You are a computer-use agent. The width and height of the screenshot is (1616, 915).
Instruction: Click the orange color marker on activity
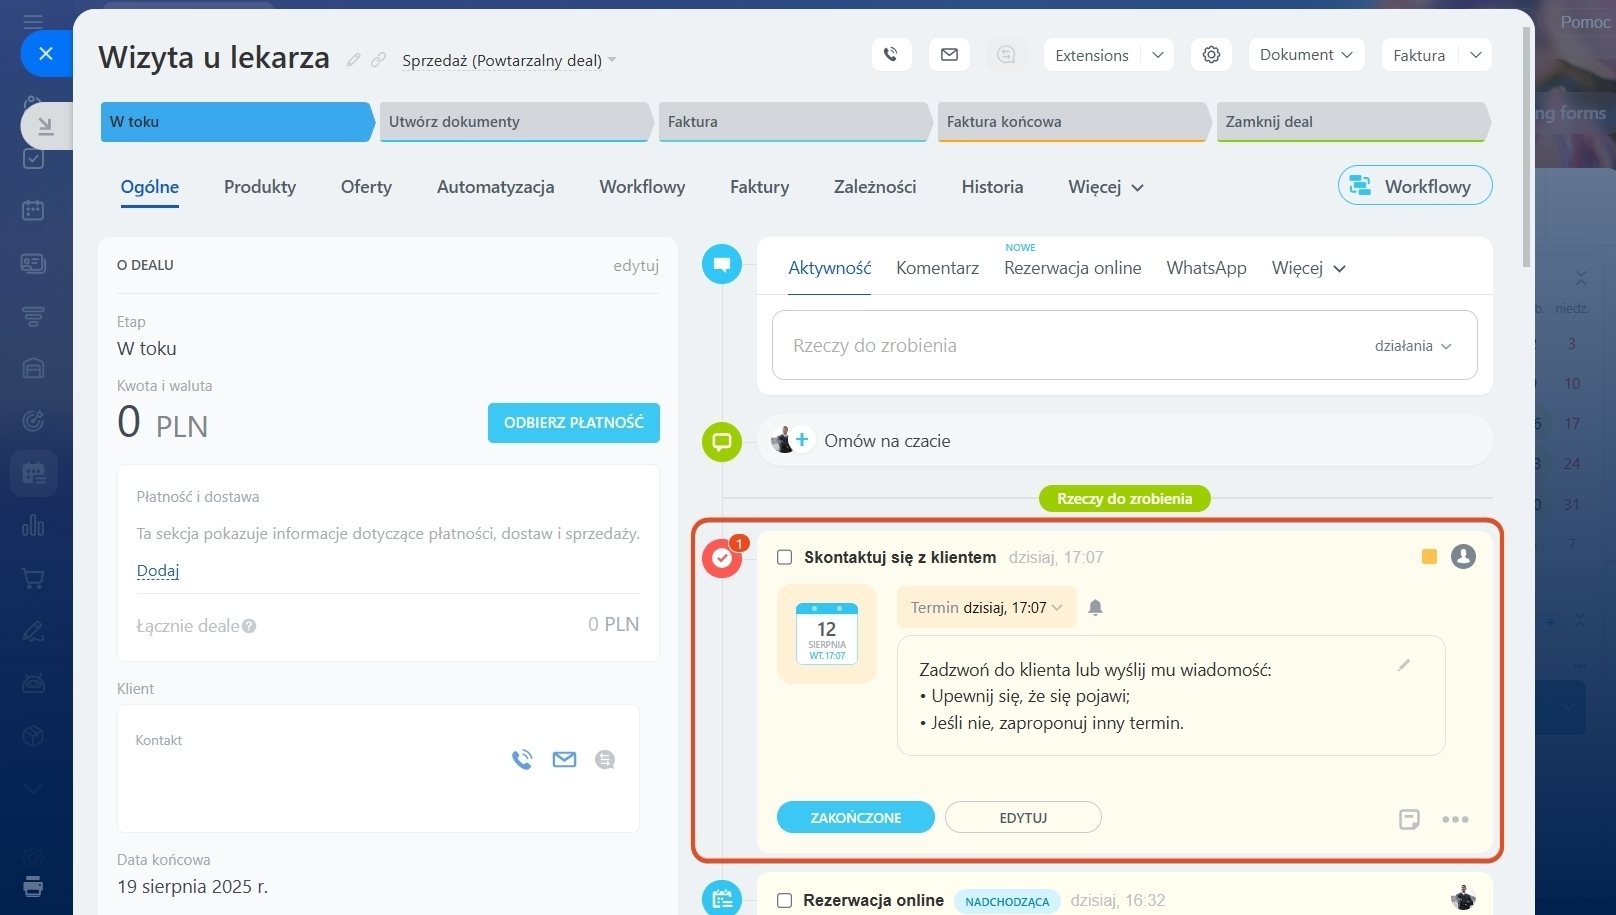pos(1429,557)
